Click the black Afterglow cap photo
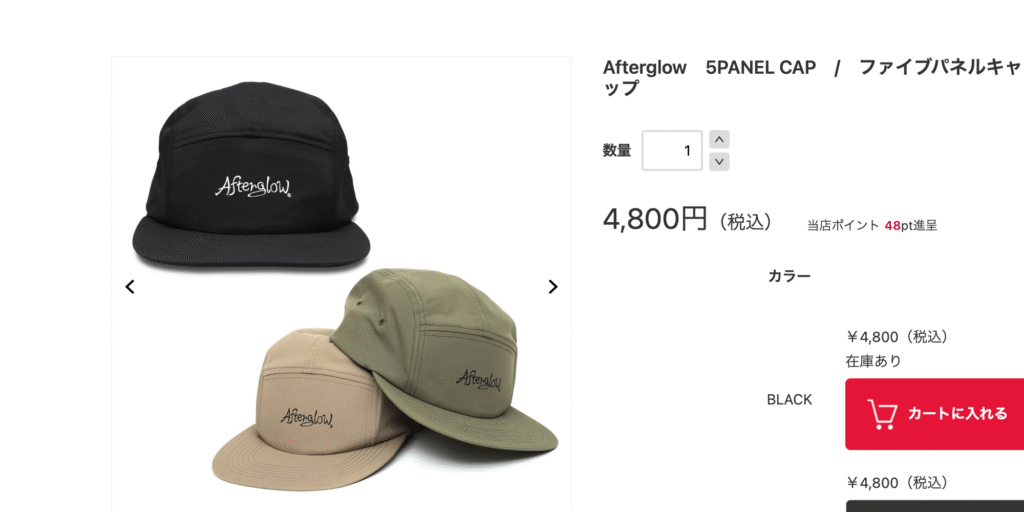The width and height of the screenshot is (1024, 512). 251,175
